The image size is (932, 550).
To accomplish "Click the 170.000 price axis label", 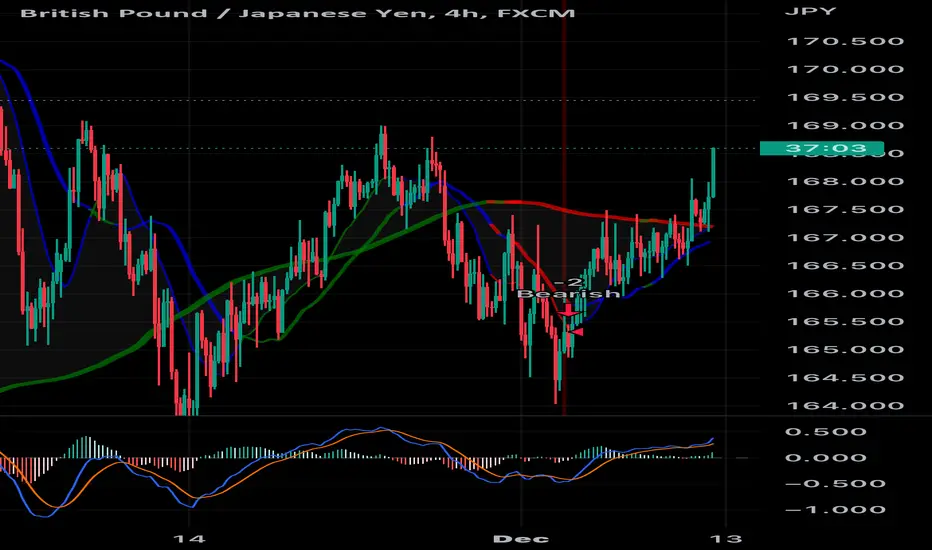I will (845, 69).
